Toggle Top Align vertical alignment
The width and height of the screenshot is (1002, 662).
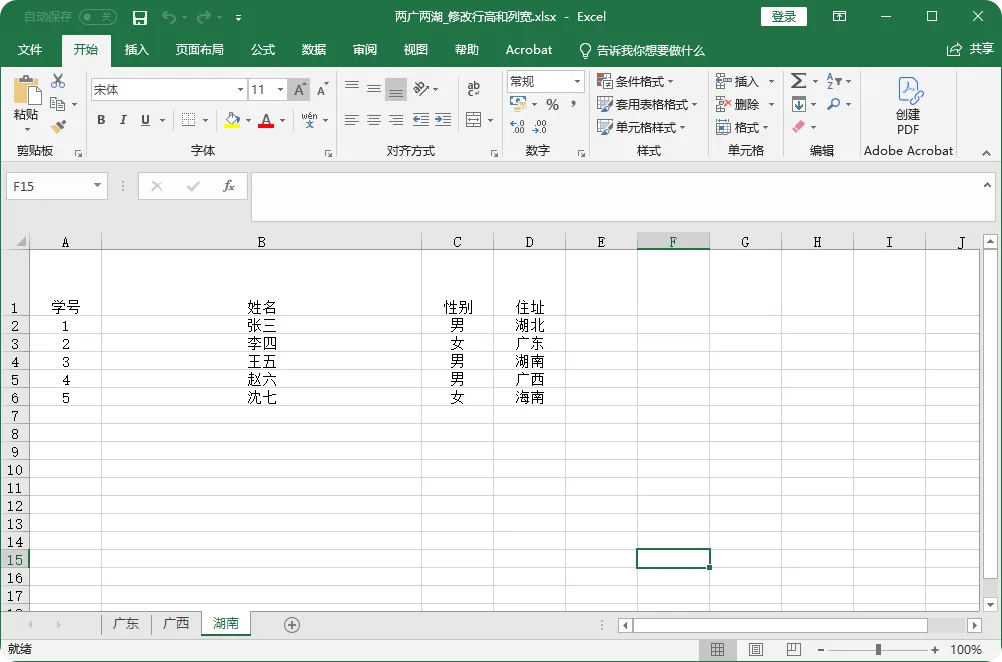coord(351,88)
